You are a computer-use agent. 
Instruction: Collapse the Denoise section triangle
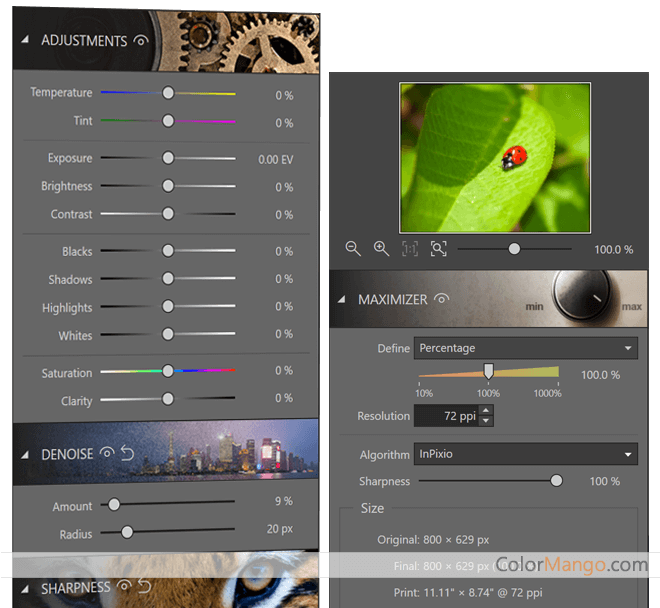(24, 455)
